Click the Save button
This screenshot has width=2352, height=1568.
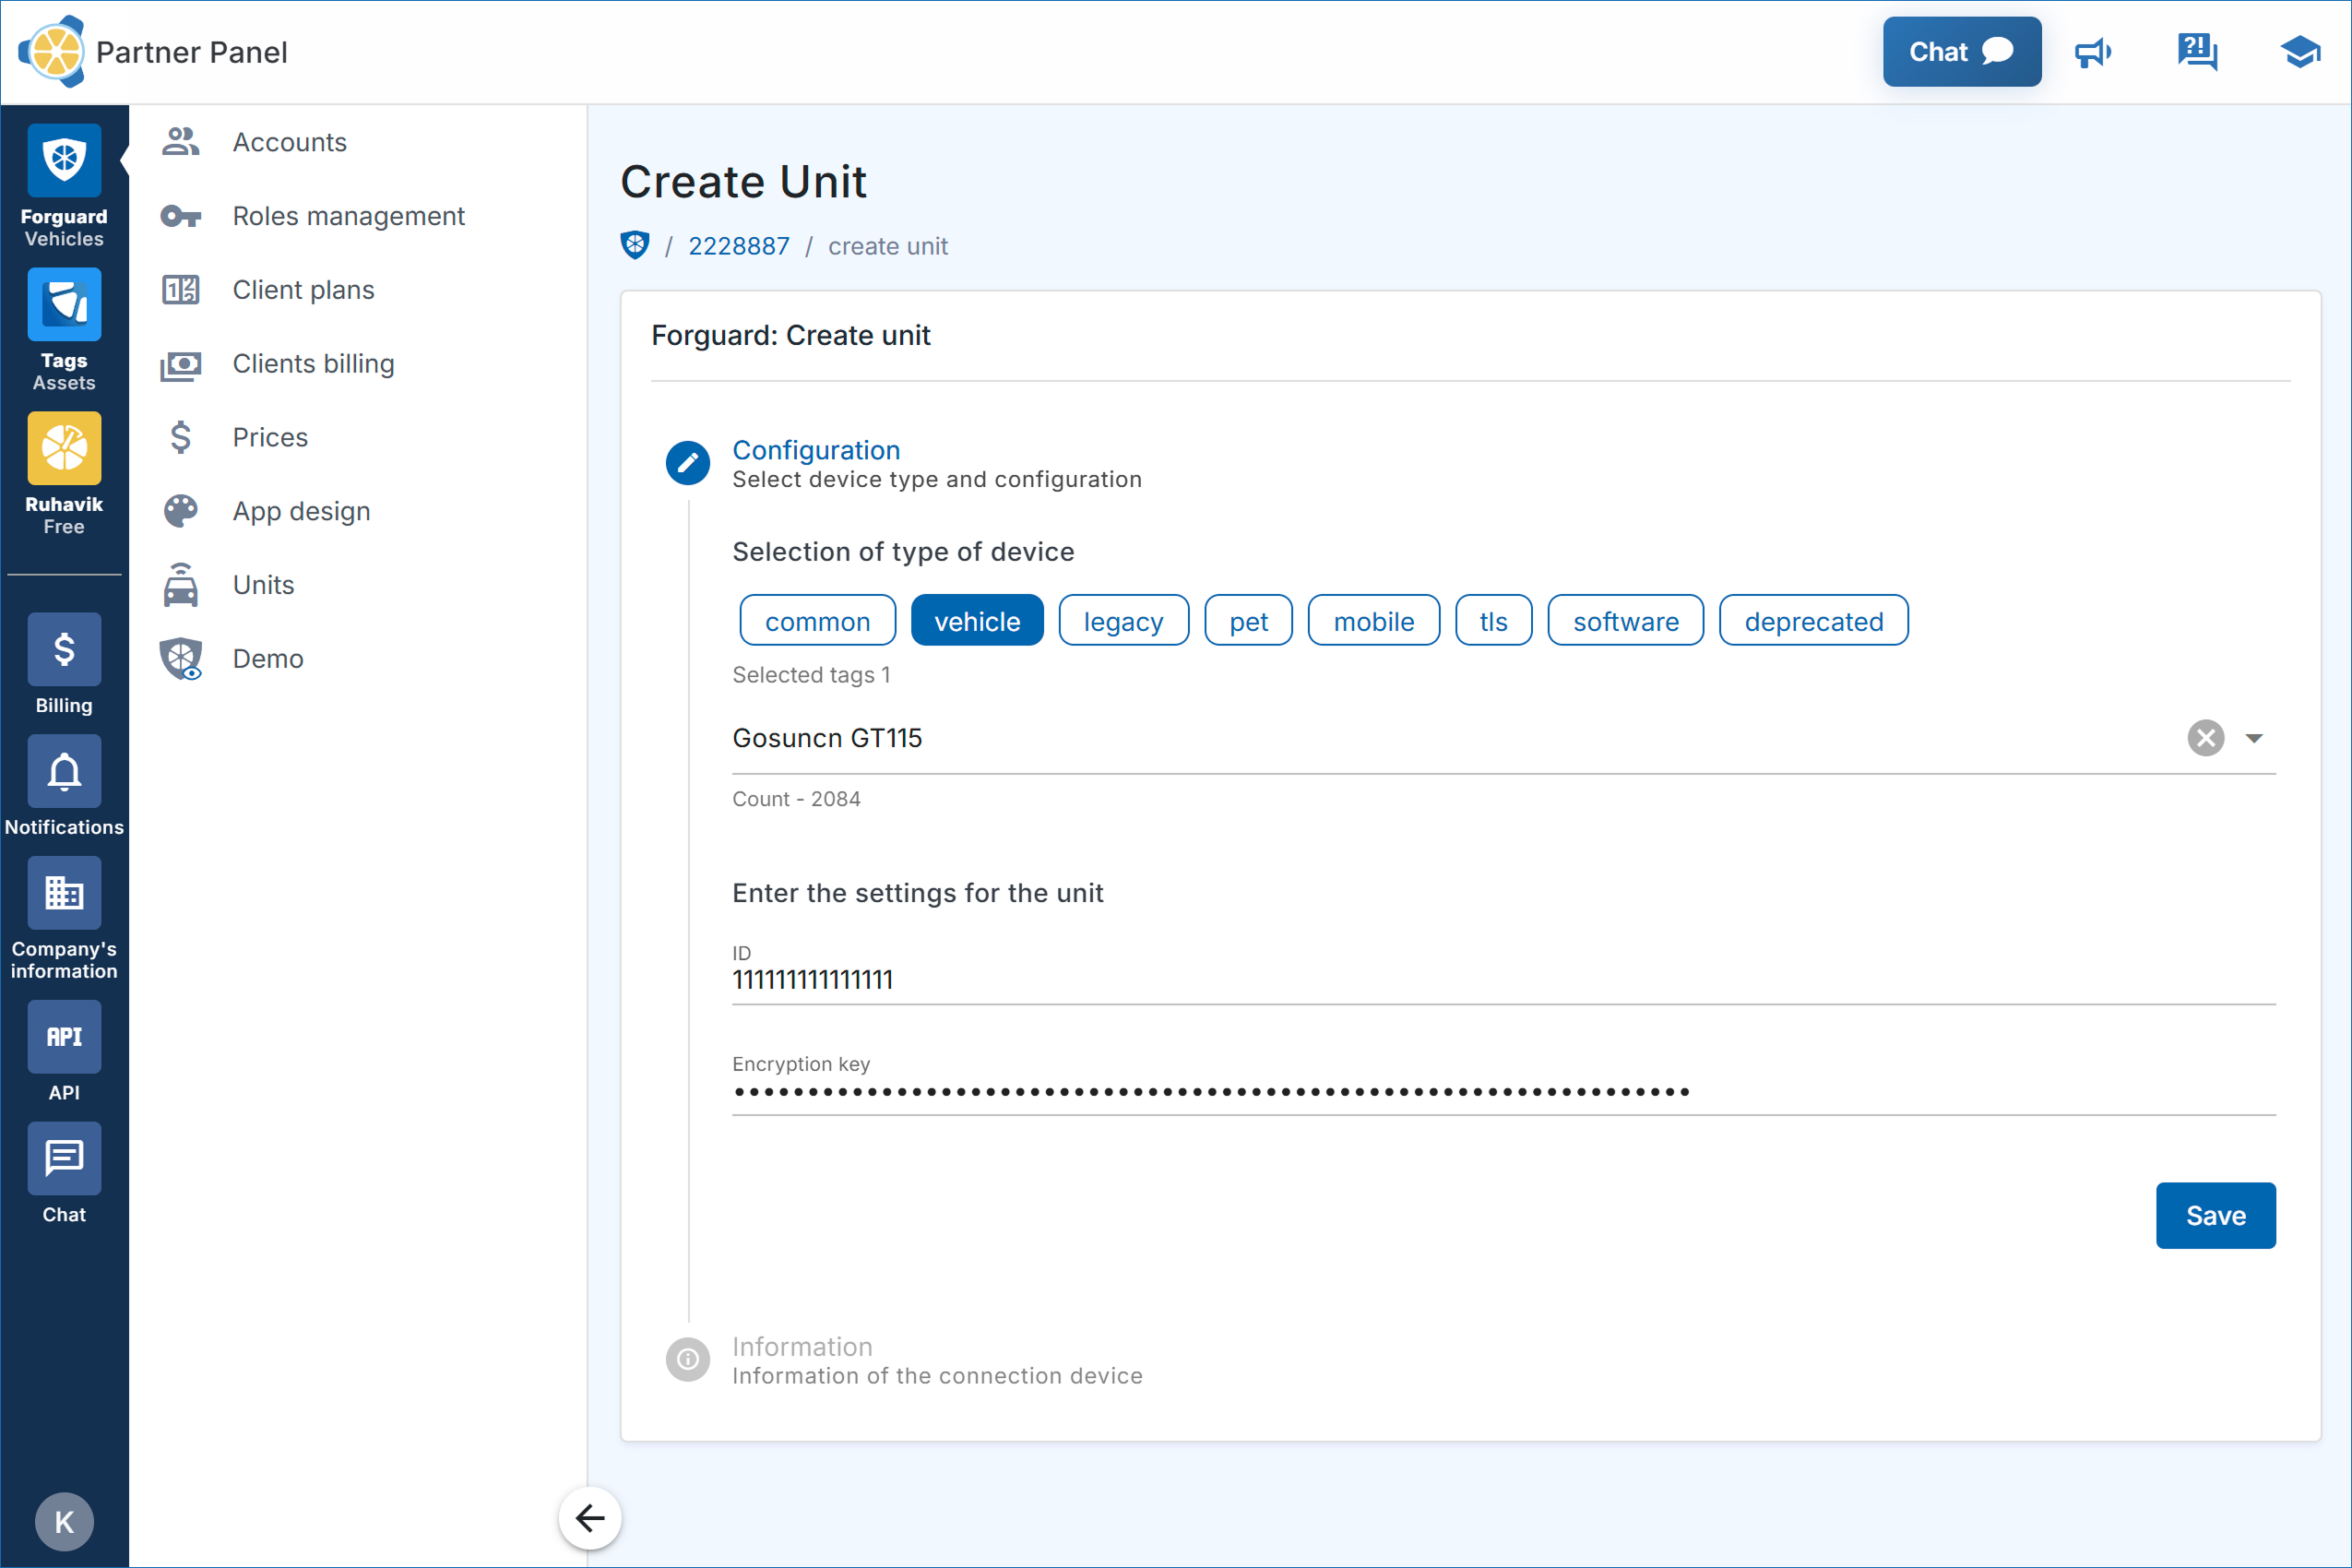[2214, 1215]
